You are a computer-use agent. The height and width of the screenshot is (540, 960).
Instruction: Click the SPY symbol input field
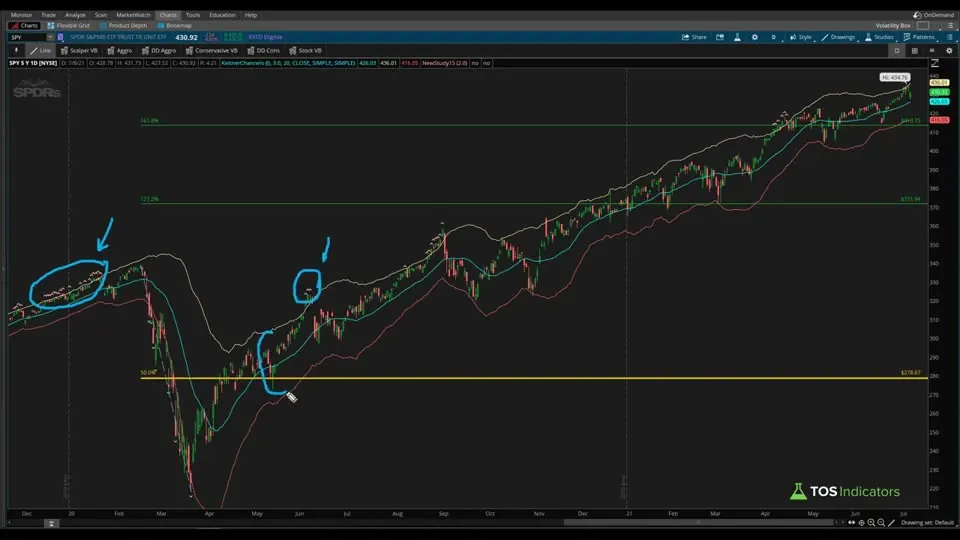pyautogui.click(x=28, y=37)
